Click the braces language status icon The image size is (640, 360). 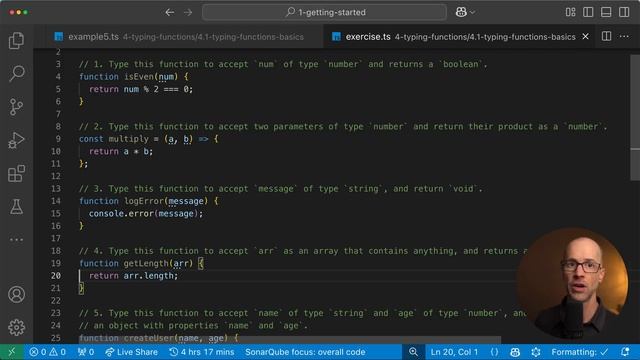point(494,352)
